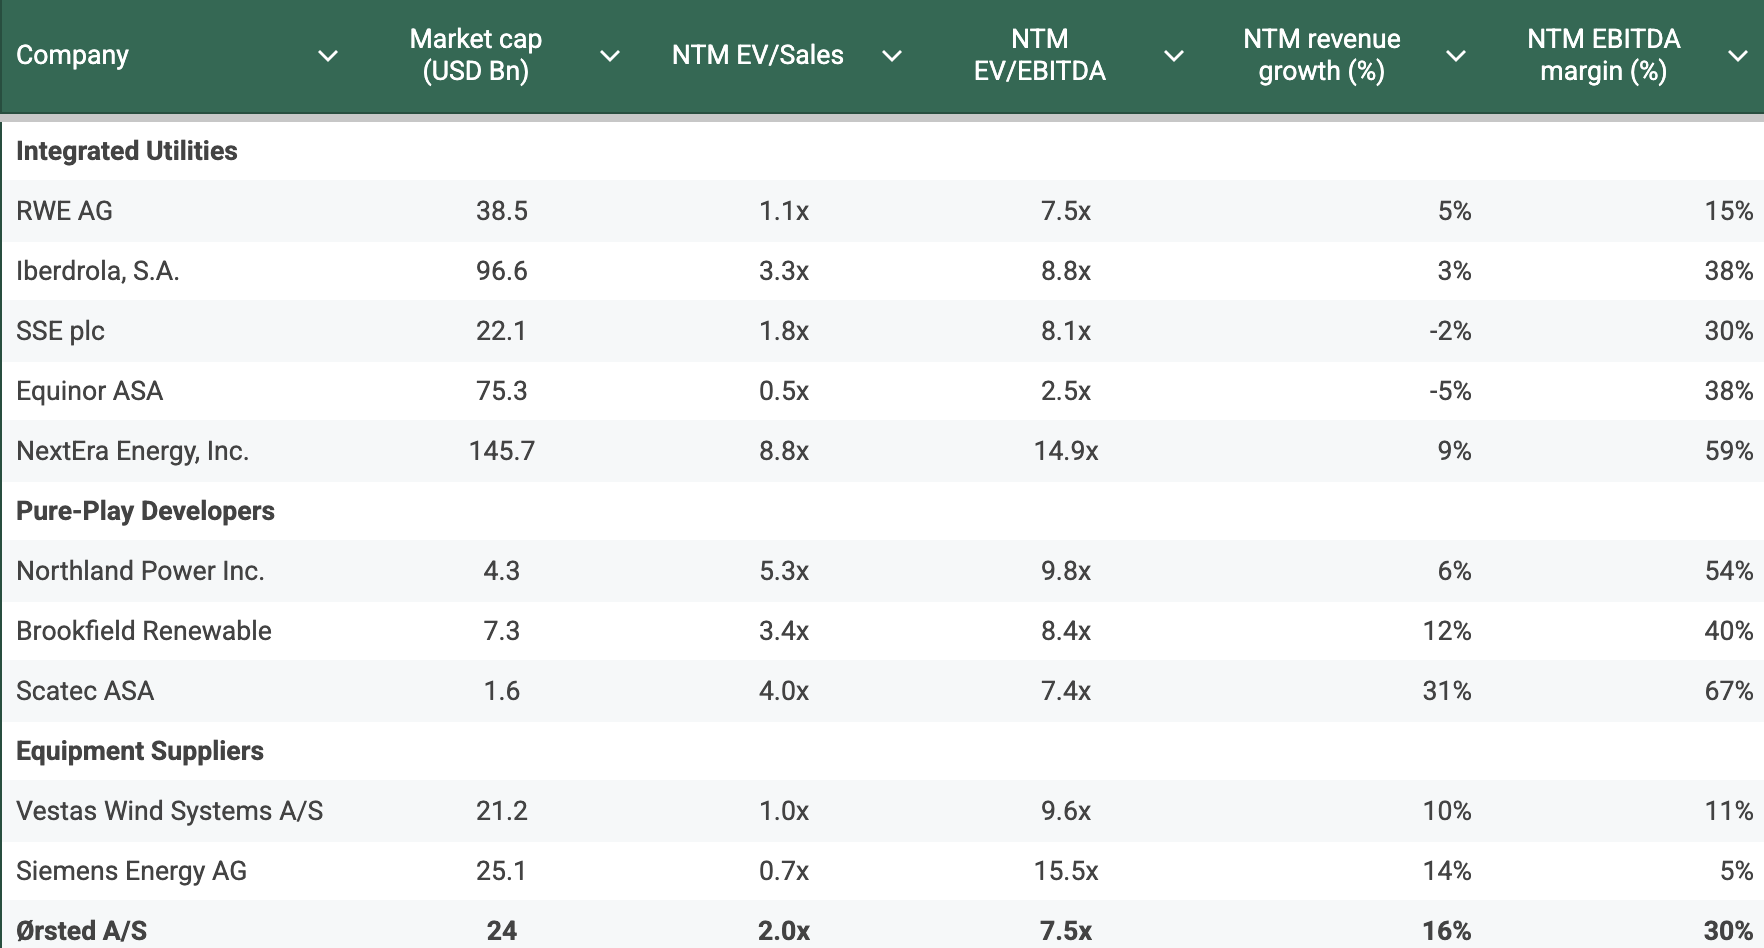Click the NTM EBITDA margin (%) header
Image resolution: width=1764 pixels, height=948 pixels.
[1604, 55]
